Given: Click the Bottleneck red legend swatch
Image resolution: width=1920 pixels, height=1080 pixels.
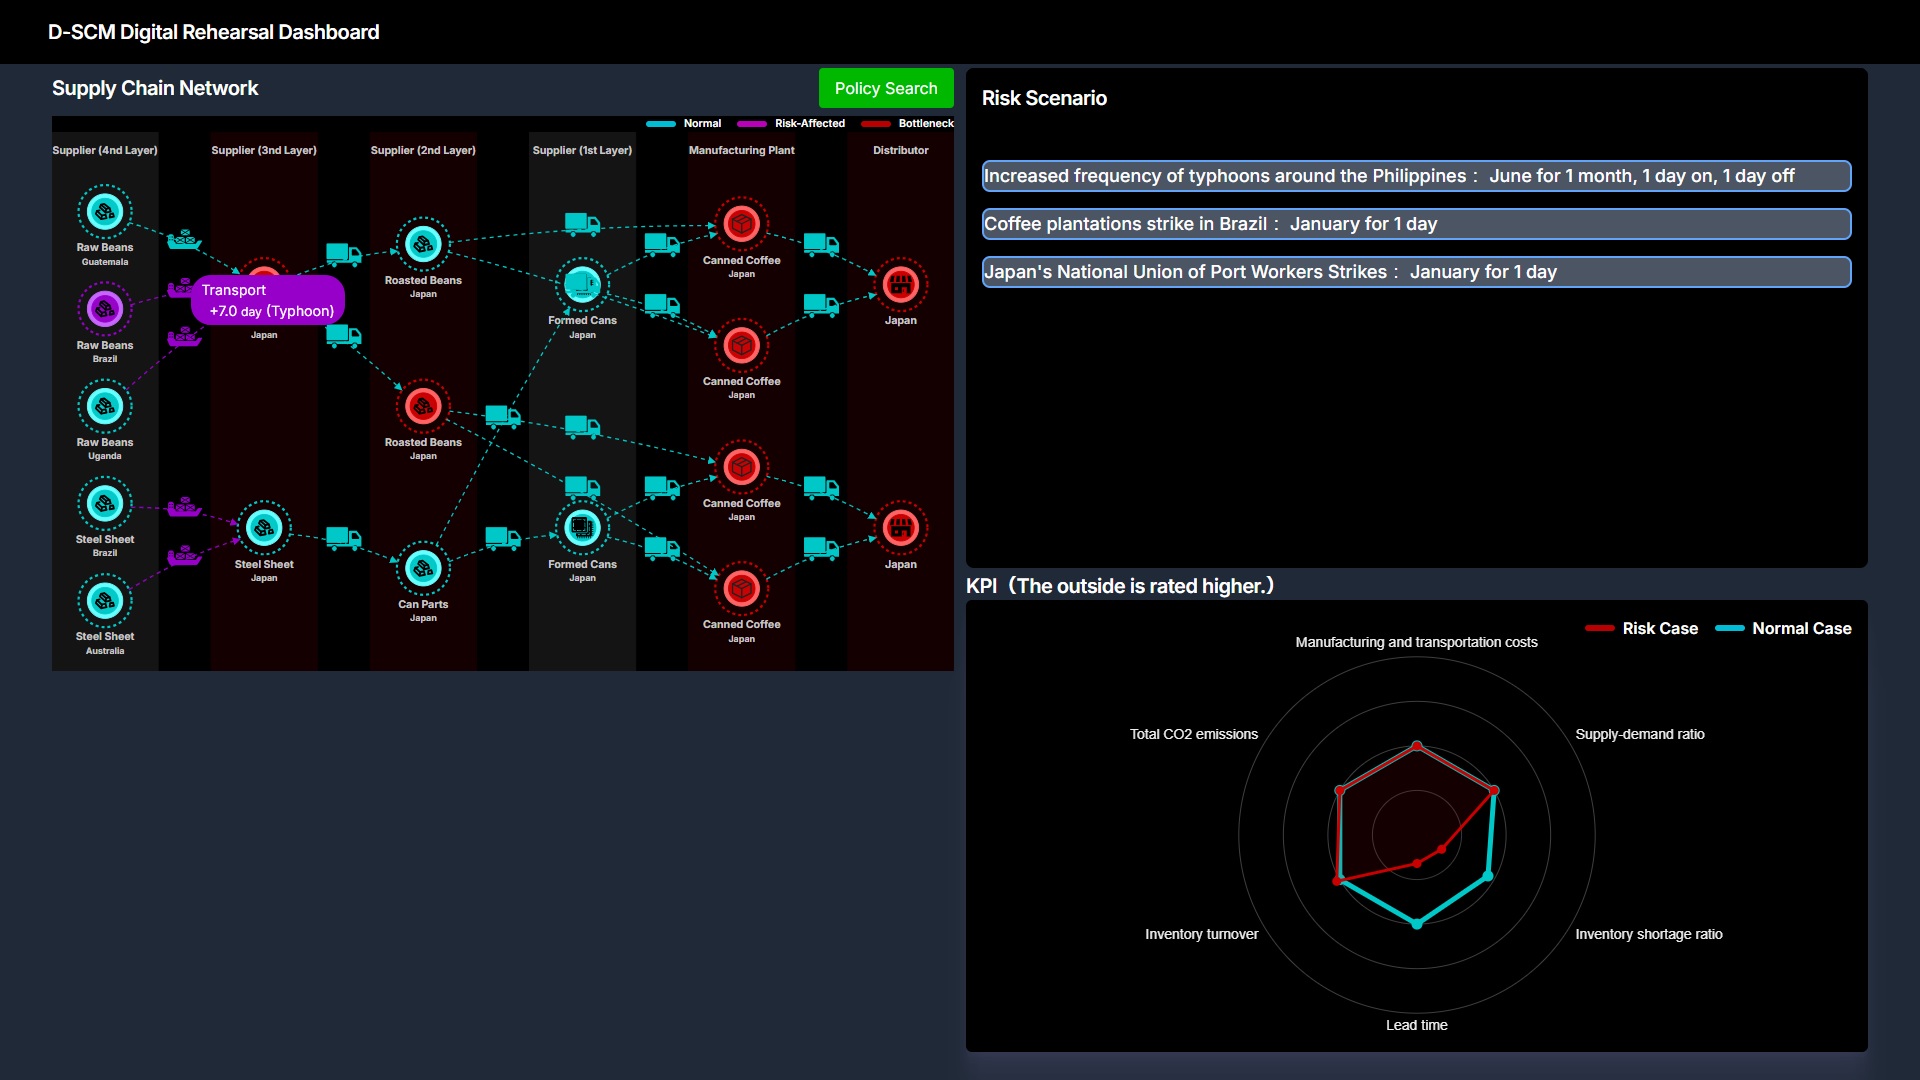Looking at the screenshot, I should pyautogui.click(x=875, y=124).
